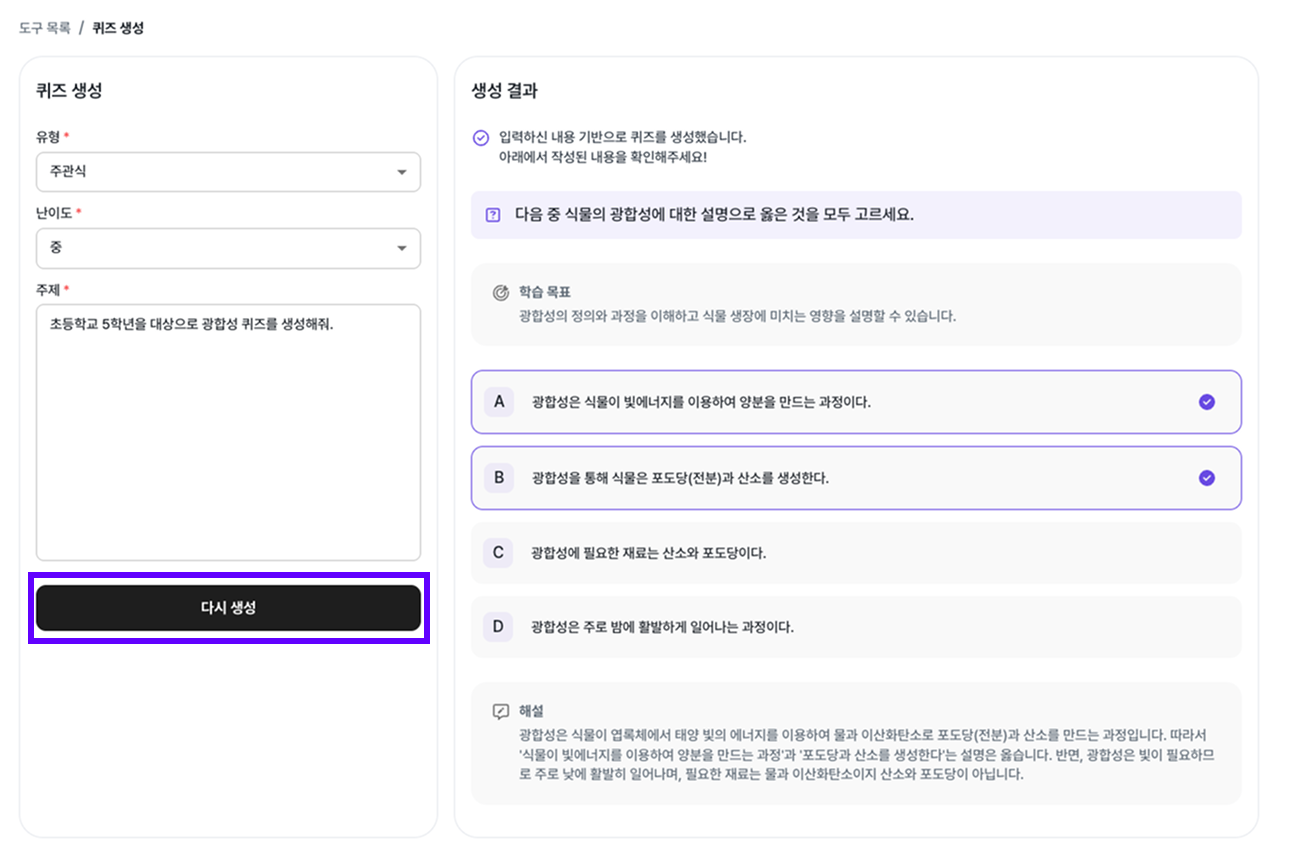The width and height of the screenshot is (1289, 862).
Task: Click the letter badge C on the third option
Action: click(x=497, y=552)
